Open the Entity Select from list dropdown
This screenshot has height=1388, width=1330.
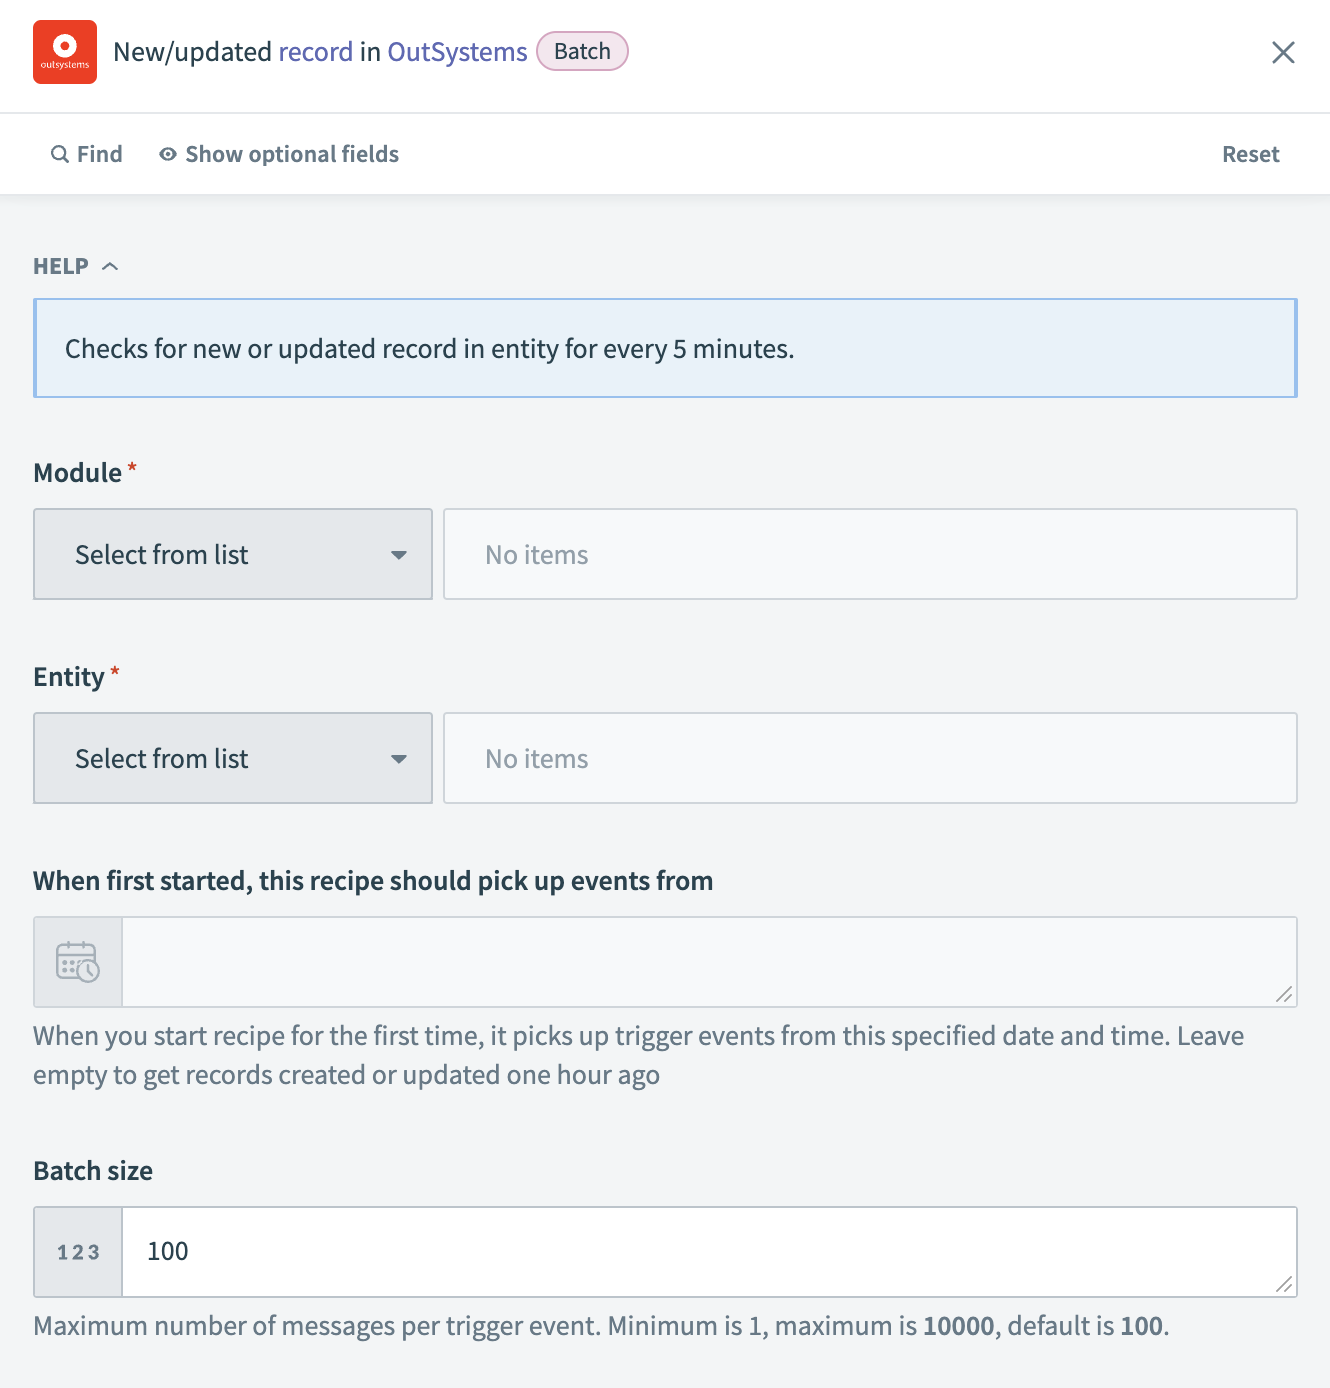tap(233, 759)
